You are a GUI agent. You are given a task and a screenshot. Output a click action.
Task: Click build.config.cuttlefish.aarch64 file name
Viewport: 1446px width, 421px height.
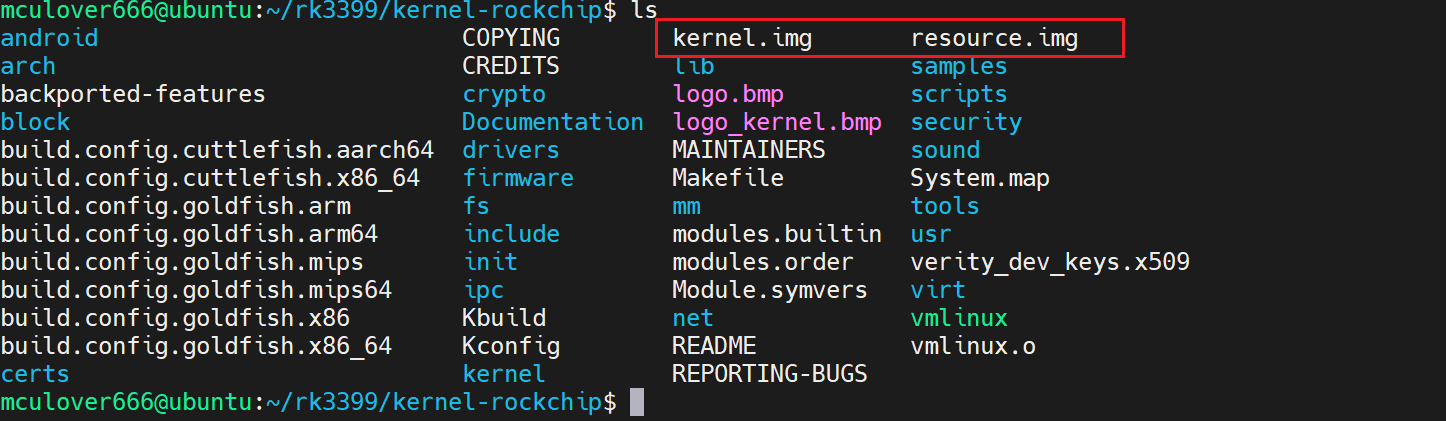pos(217,151)
